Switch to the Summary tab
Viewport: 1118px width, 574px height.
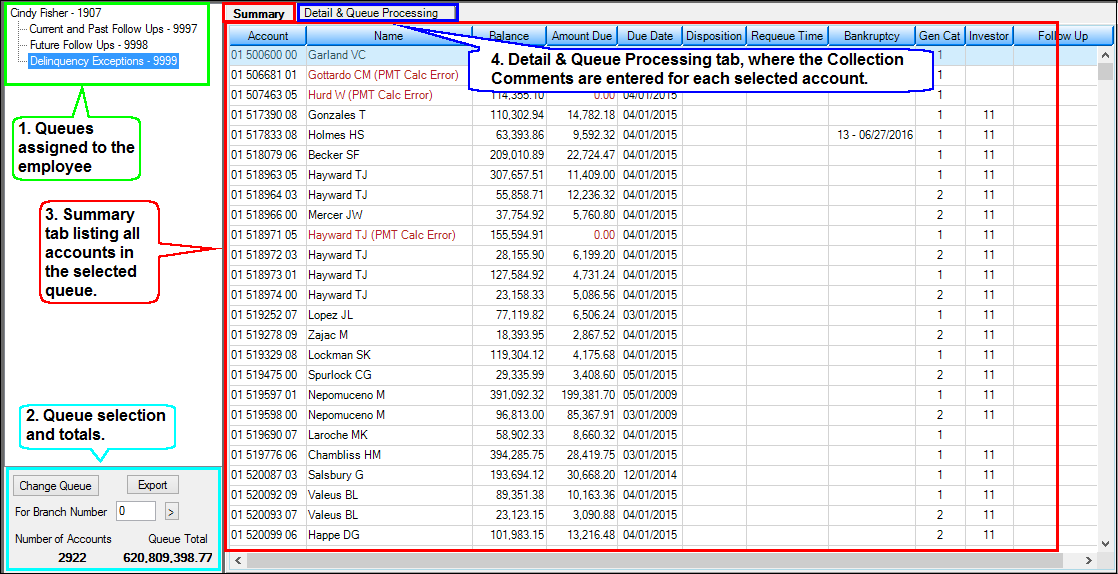[x=258, y=14]
